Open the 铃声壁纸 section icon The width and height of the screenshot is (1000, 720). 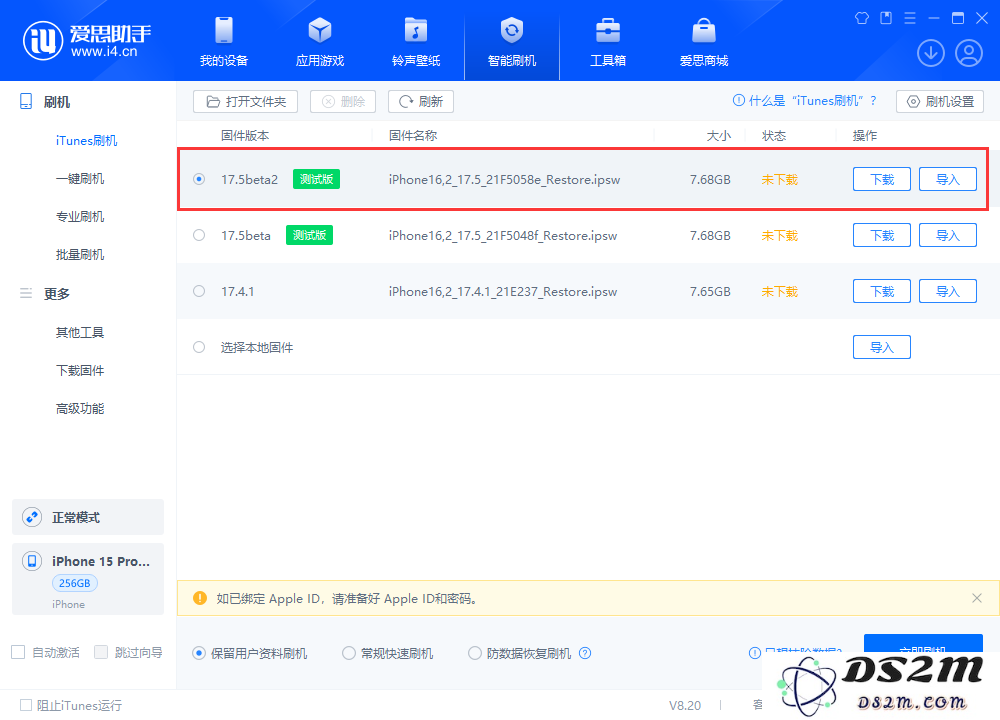click(416, 30)
